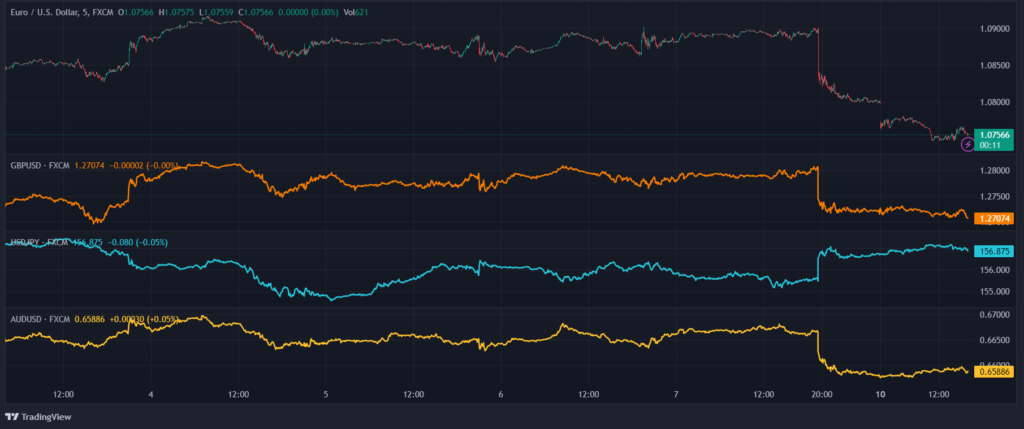Screen dimensions: 1024x429
Task: Click the 0.00000 (0.00%) change value
Action: [310, 12]
